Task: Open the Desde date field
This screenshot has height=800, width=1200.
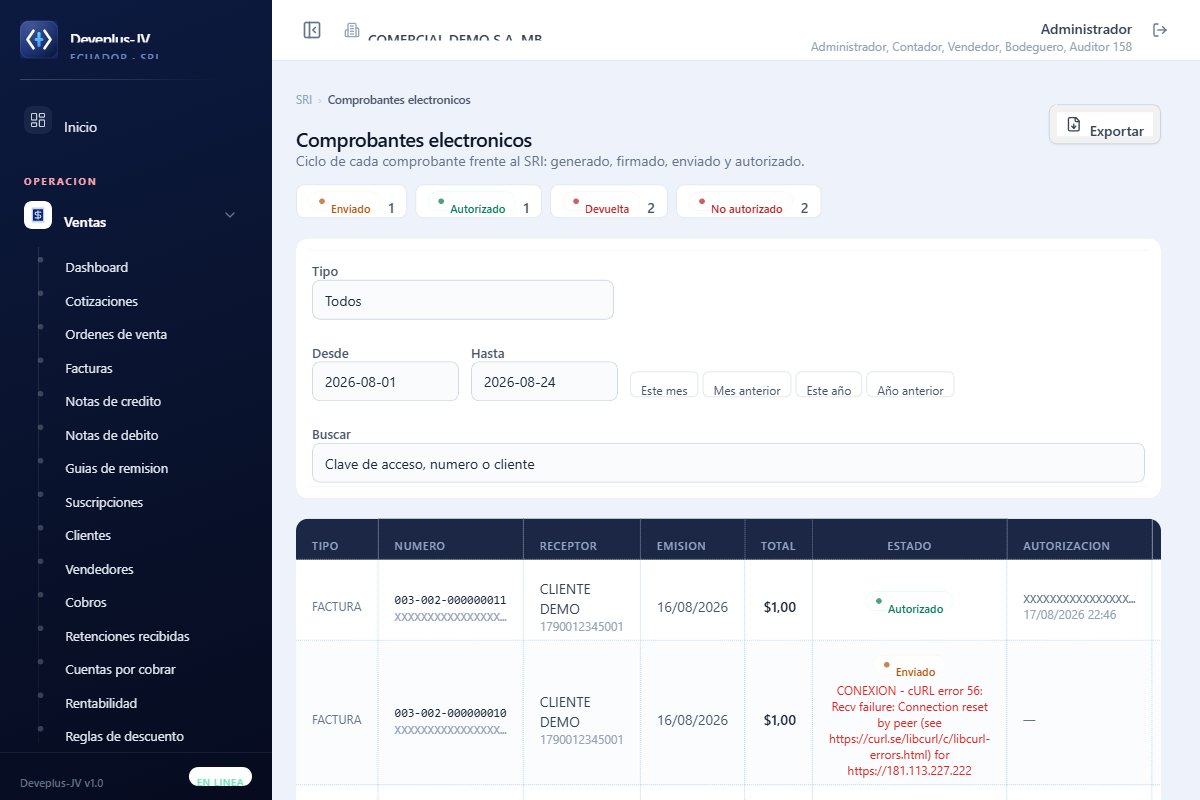Action: 385,381
